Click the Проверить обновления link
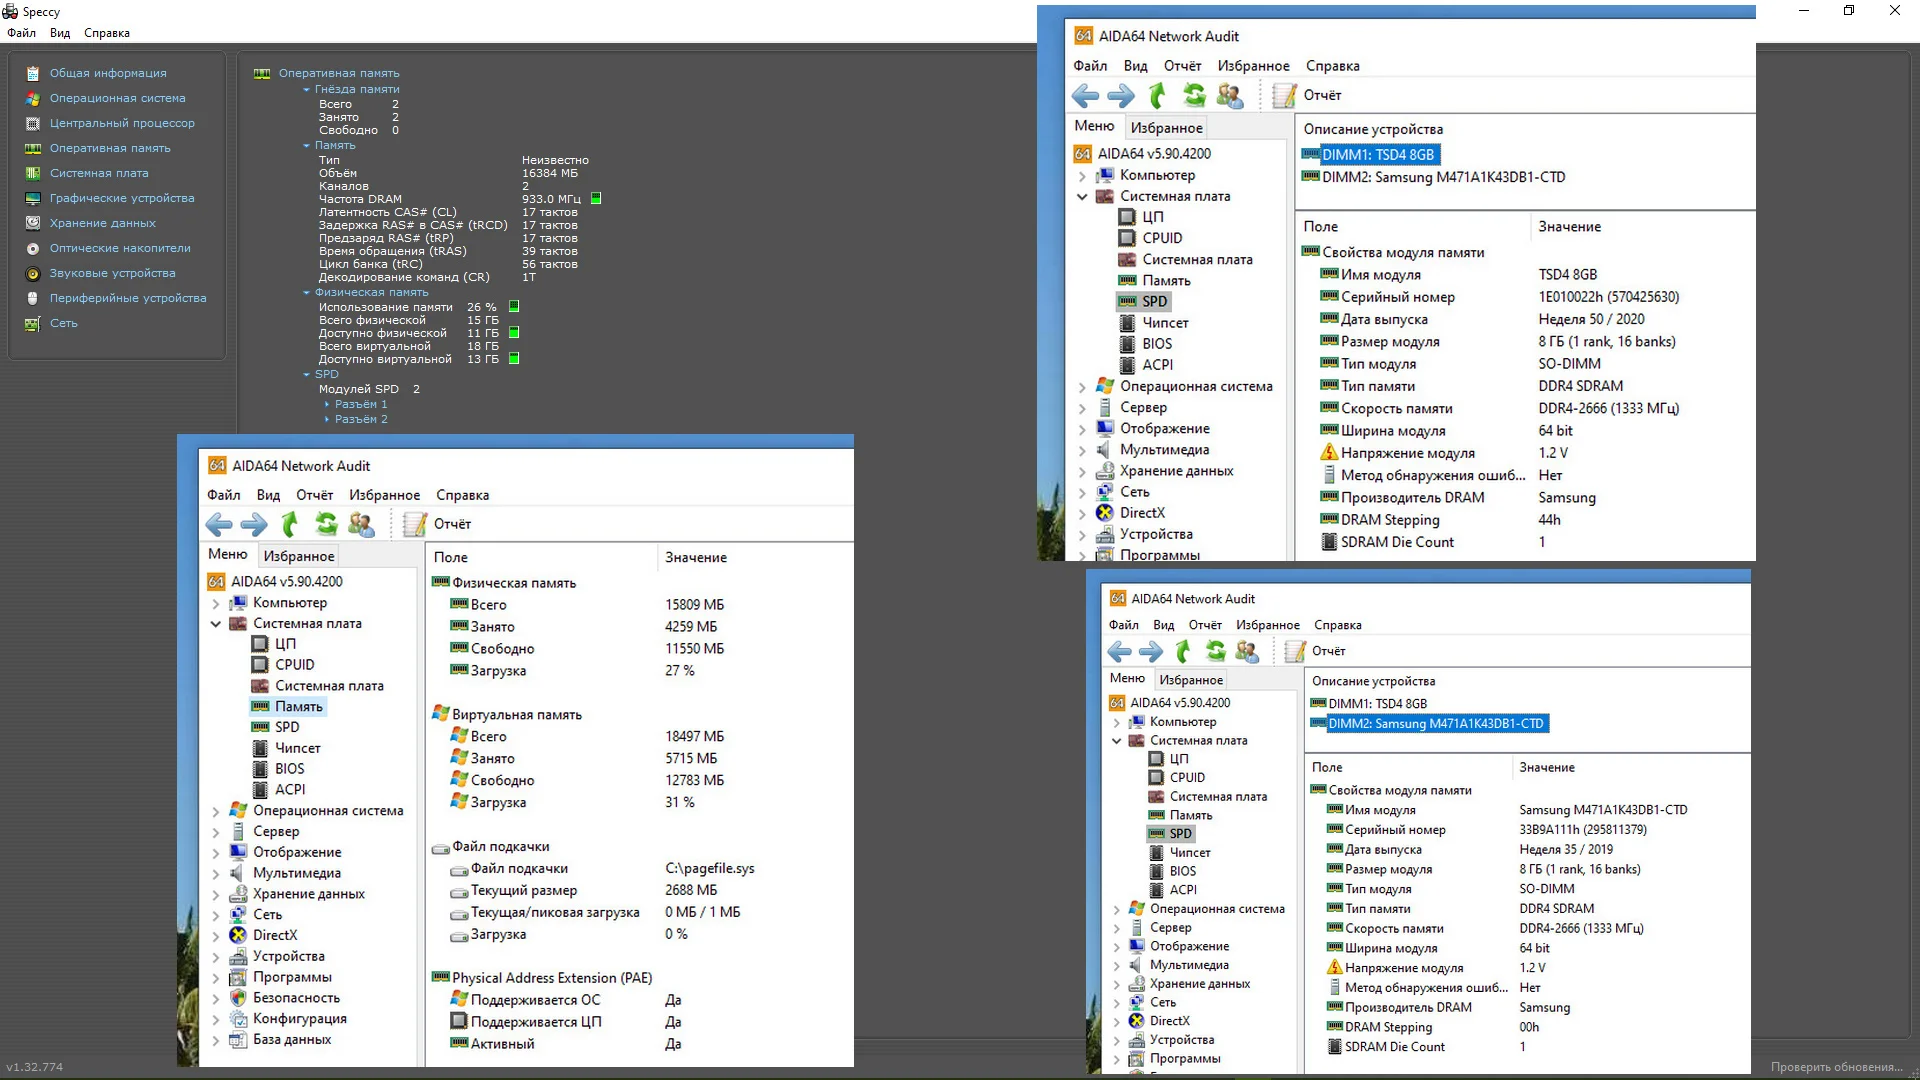Screen dimensions: 1920x1080 click(x=1836, y=1067)
